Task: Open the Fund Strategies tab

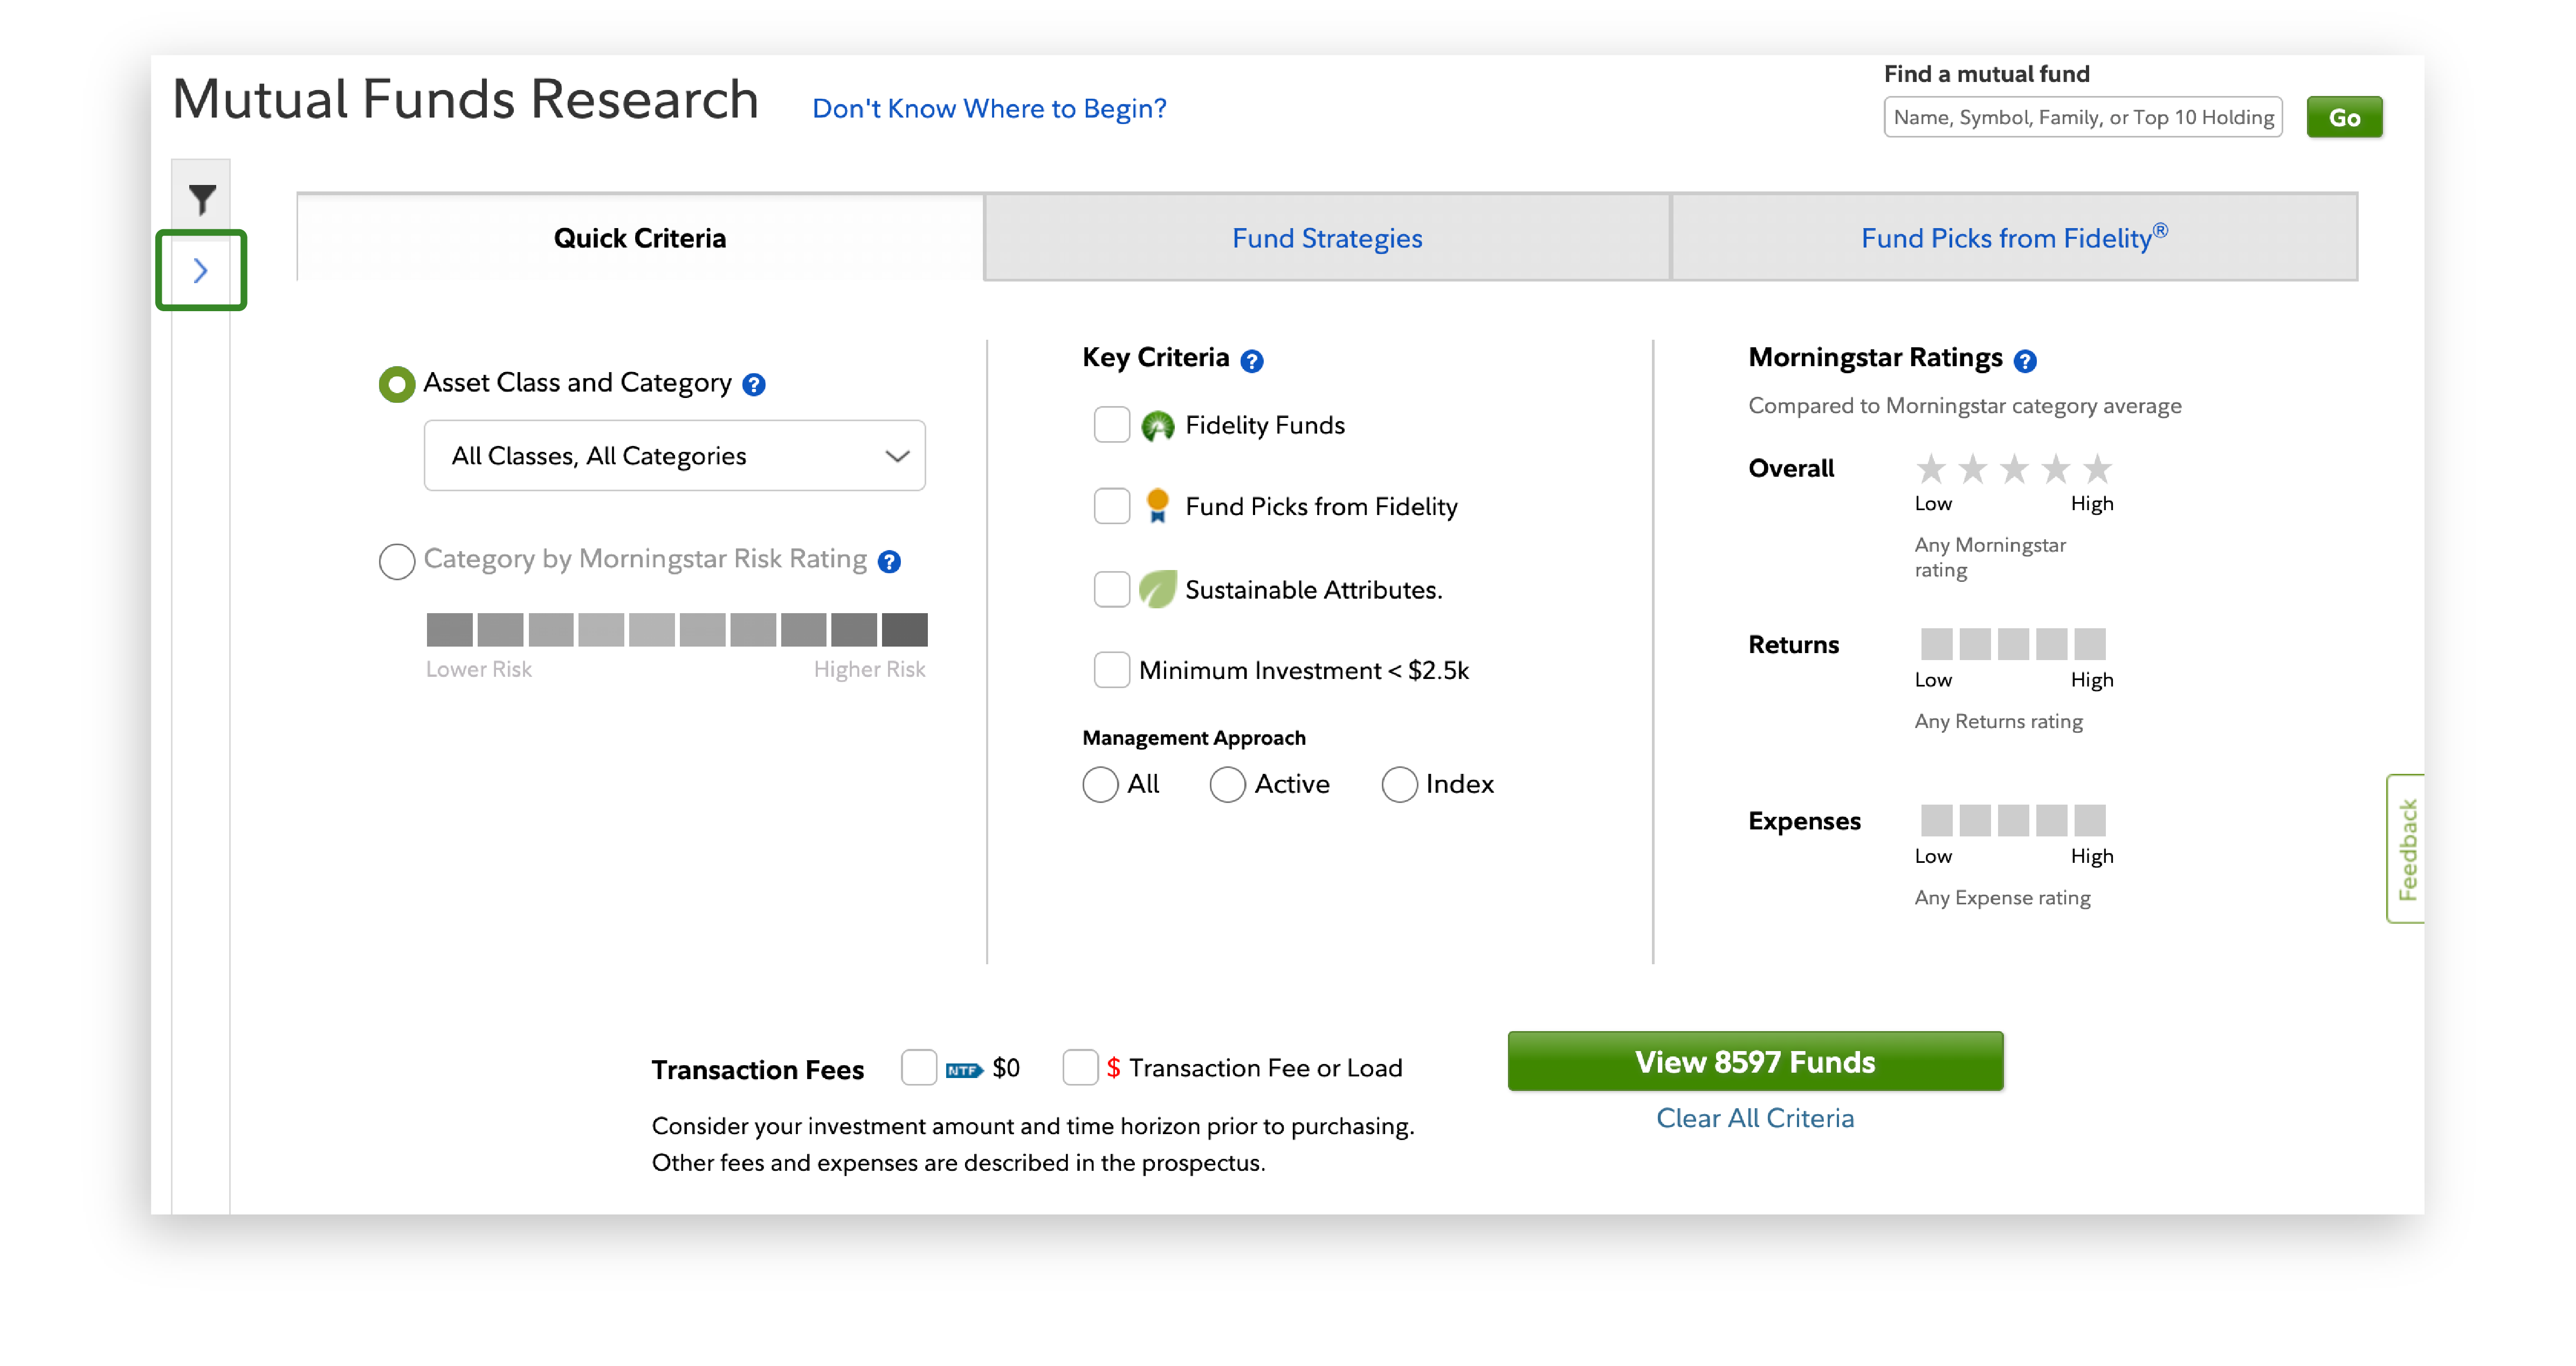Action: click(x=1327, y=238)
